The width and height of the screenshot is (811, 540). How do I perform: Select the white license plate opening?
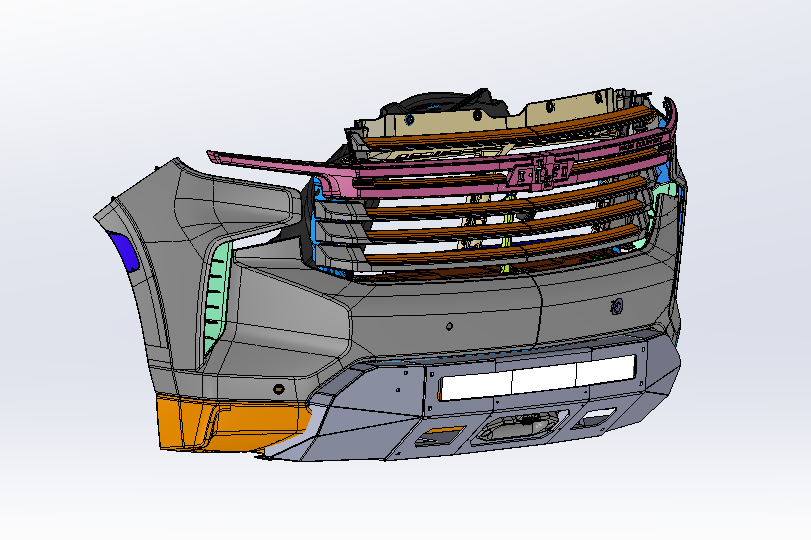(x=538, y=378)
